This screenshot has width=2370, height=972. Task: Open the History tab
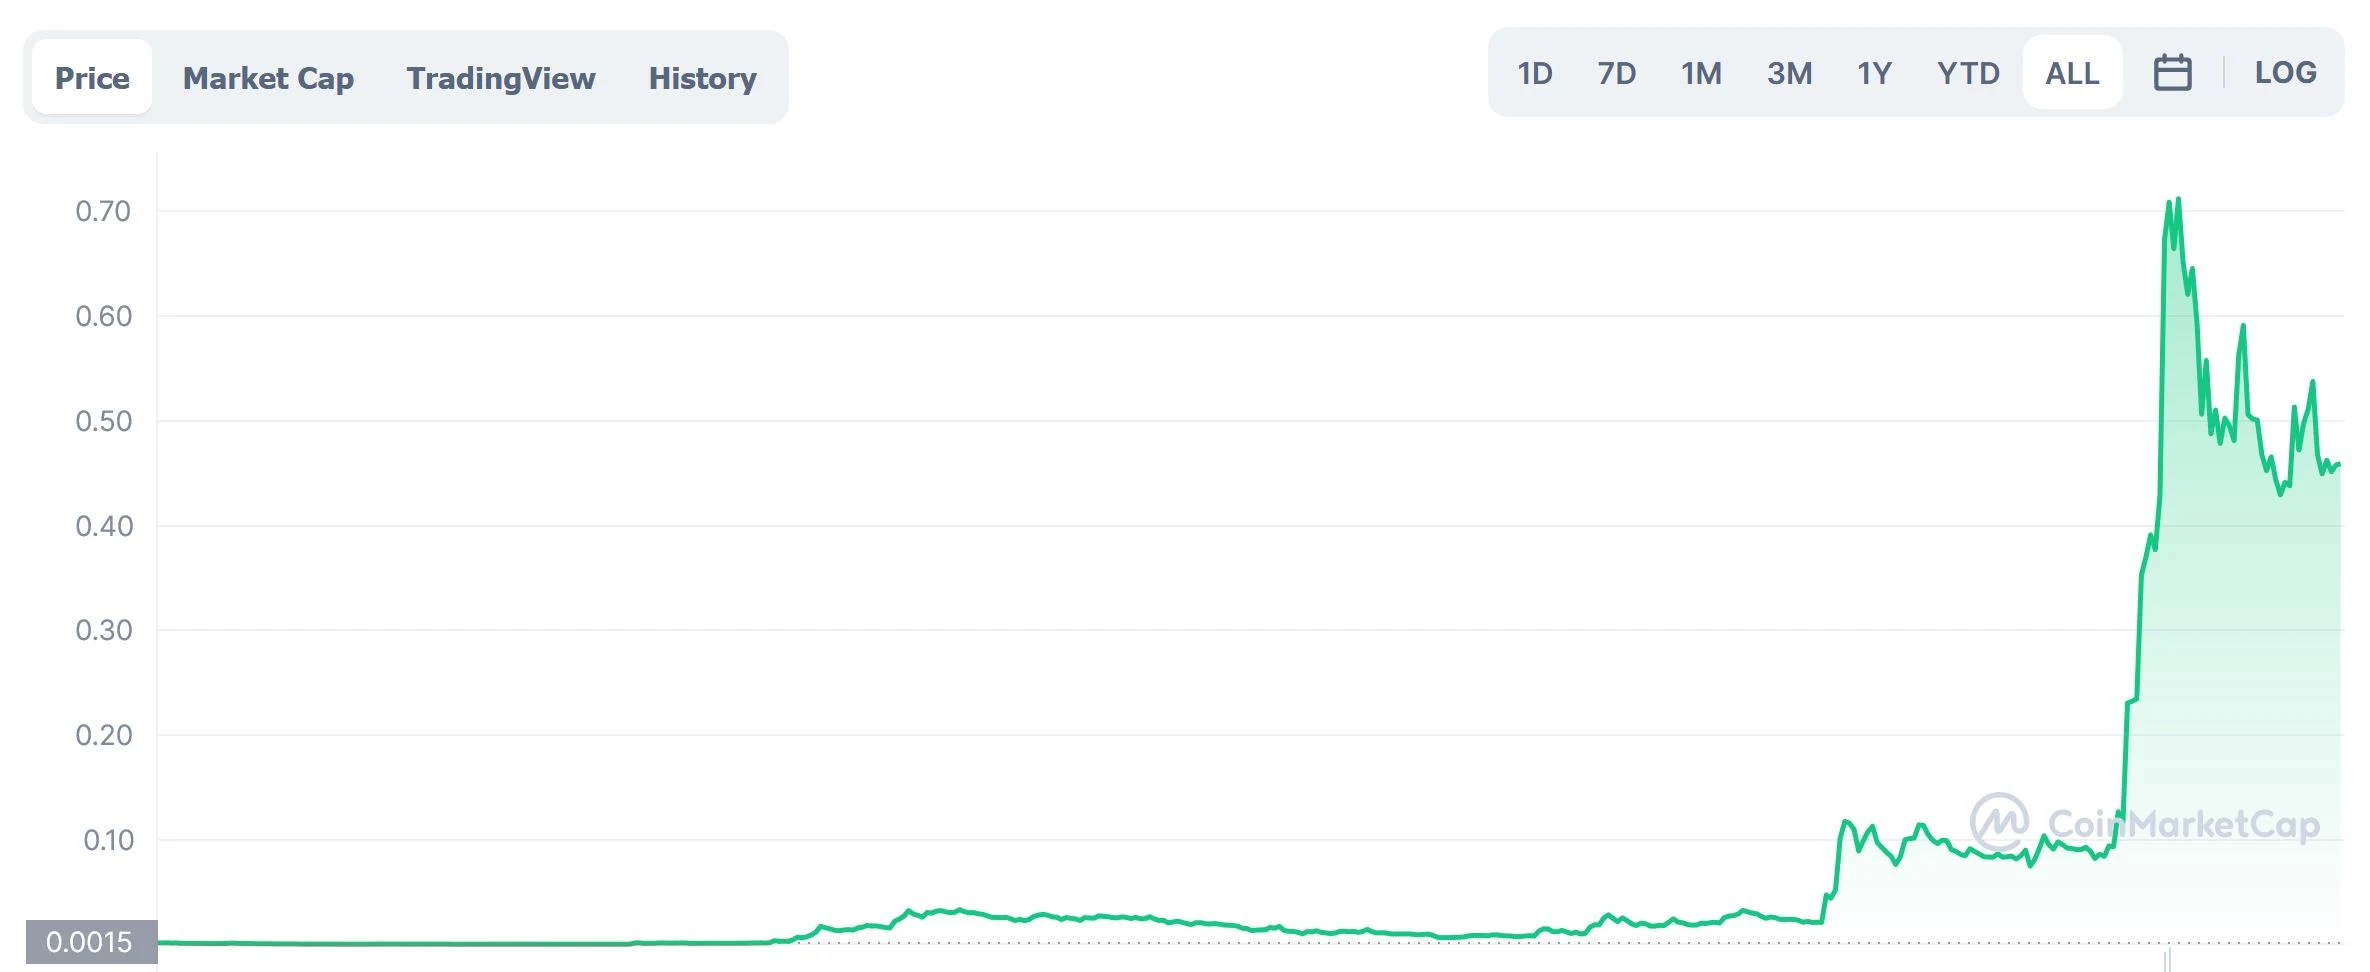click(x=702, y=78)
